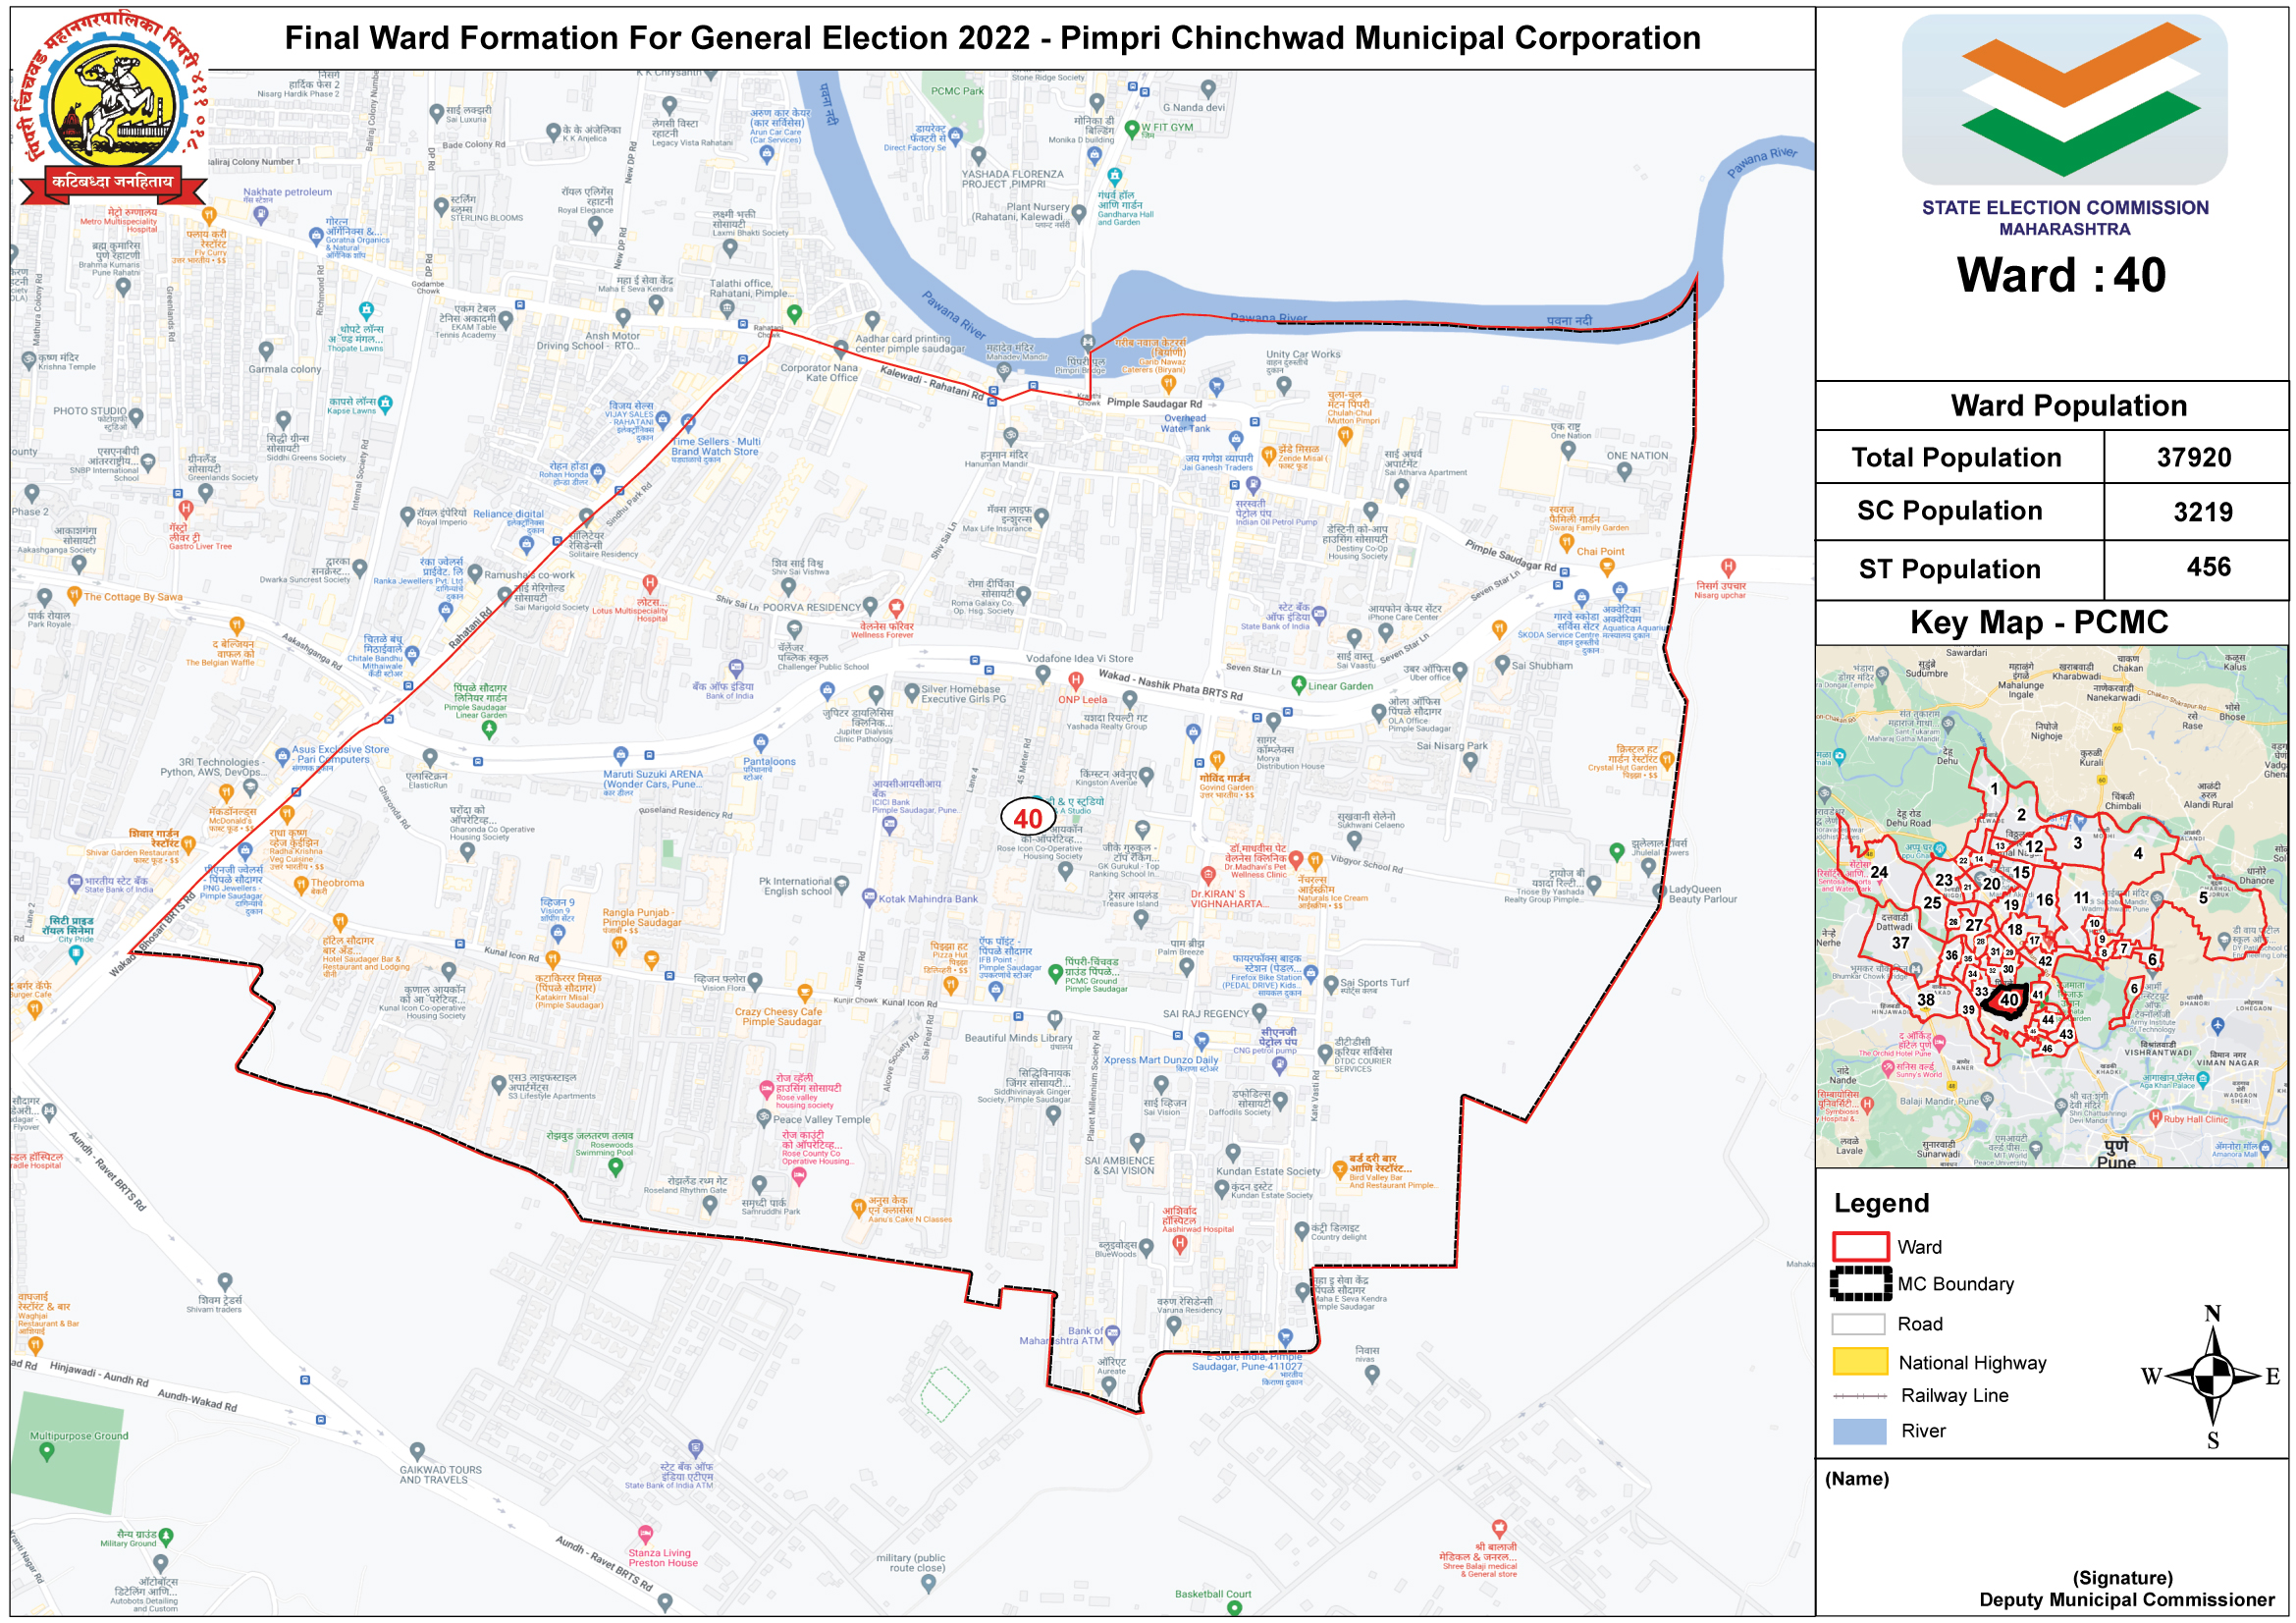
Task: Click the PCMC municipal emblem logo
Action: tap(114, 106)
